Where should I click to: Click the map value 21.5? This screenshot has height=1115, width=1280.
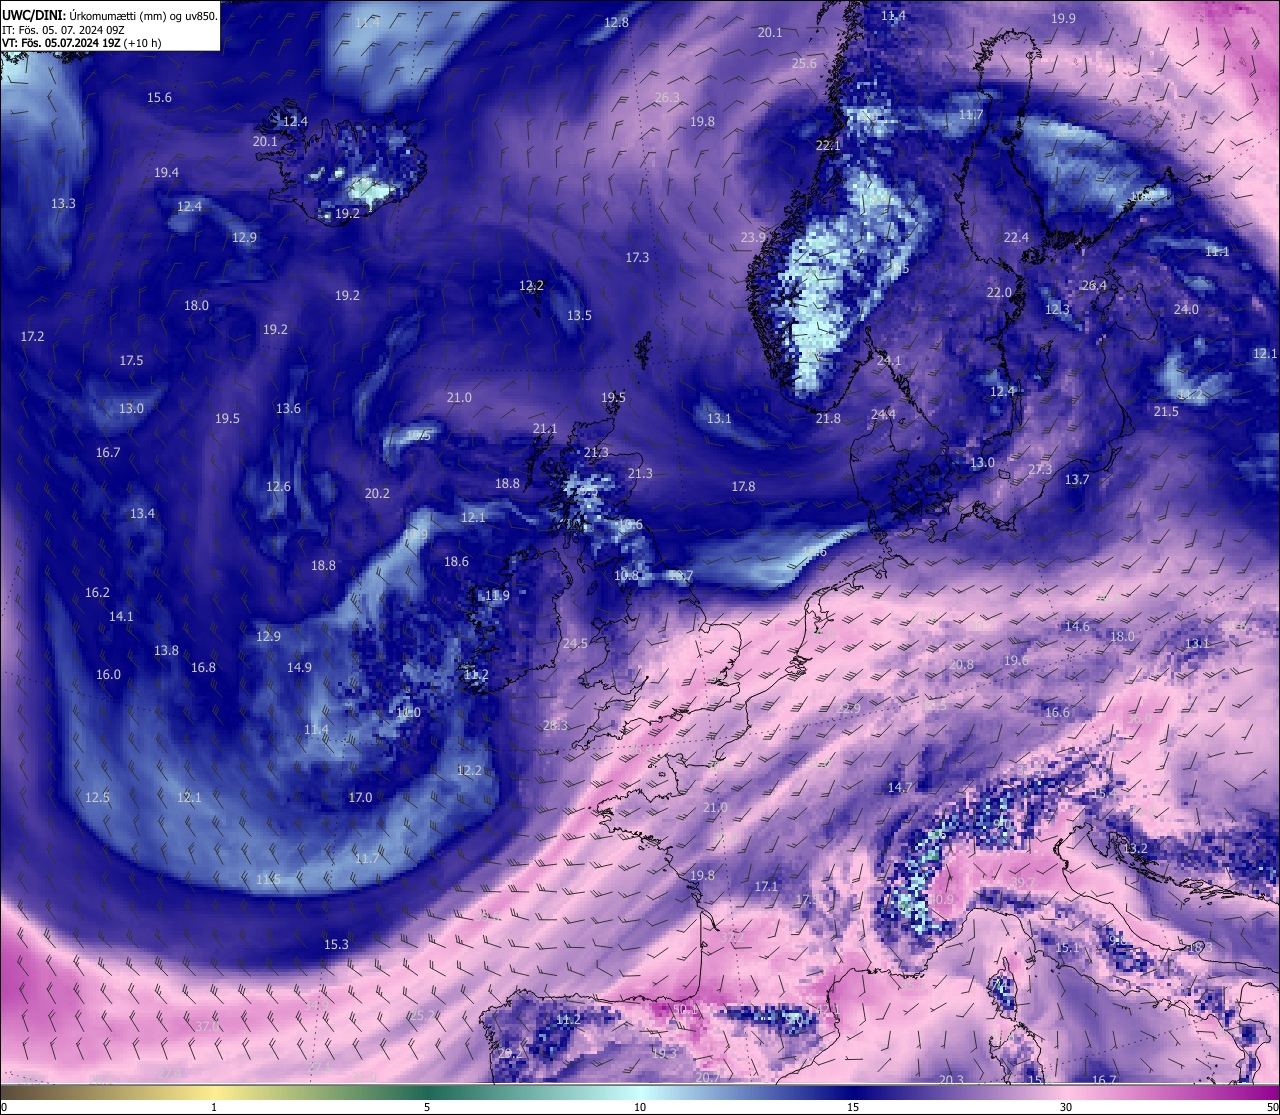(1166, 411)
